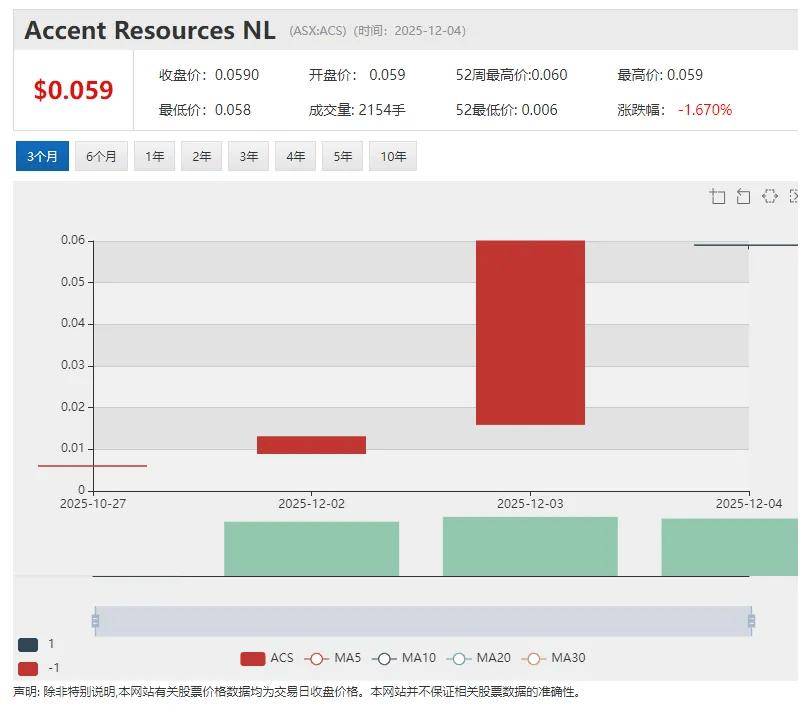
Task: Select the horizontal brush selection icon
Action: [x=769, y=196]
